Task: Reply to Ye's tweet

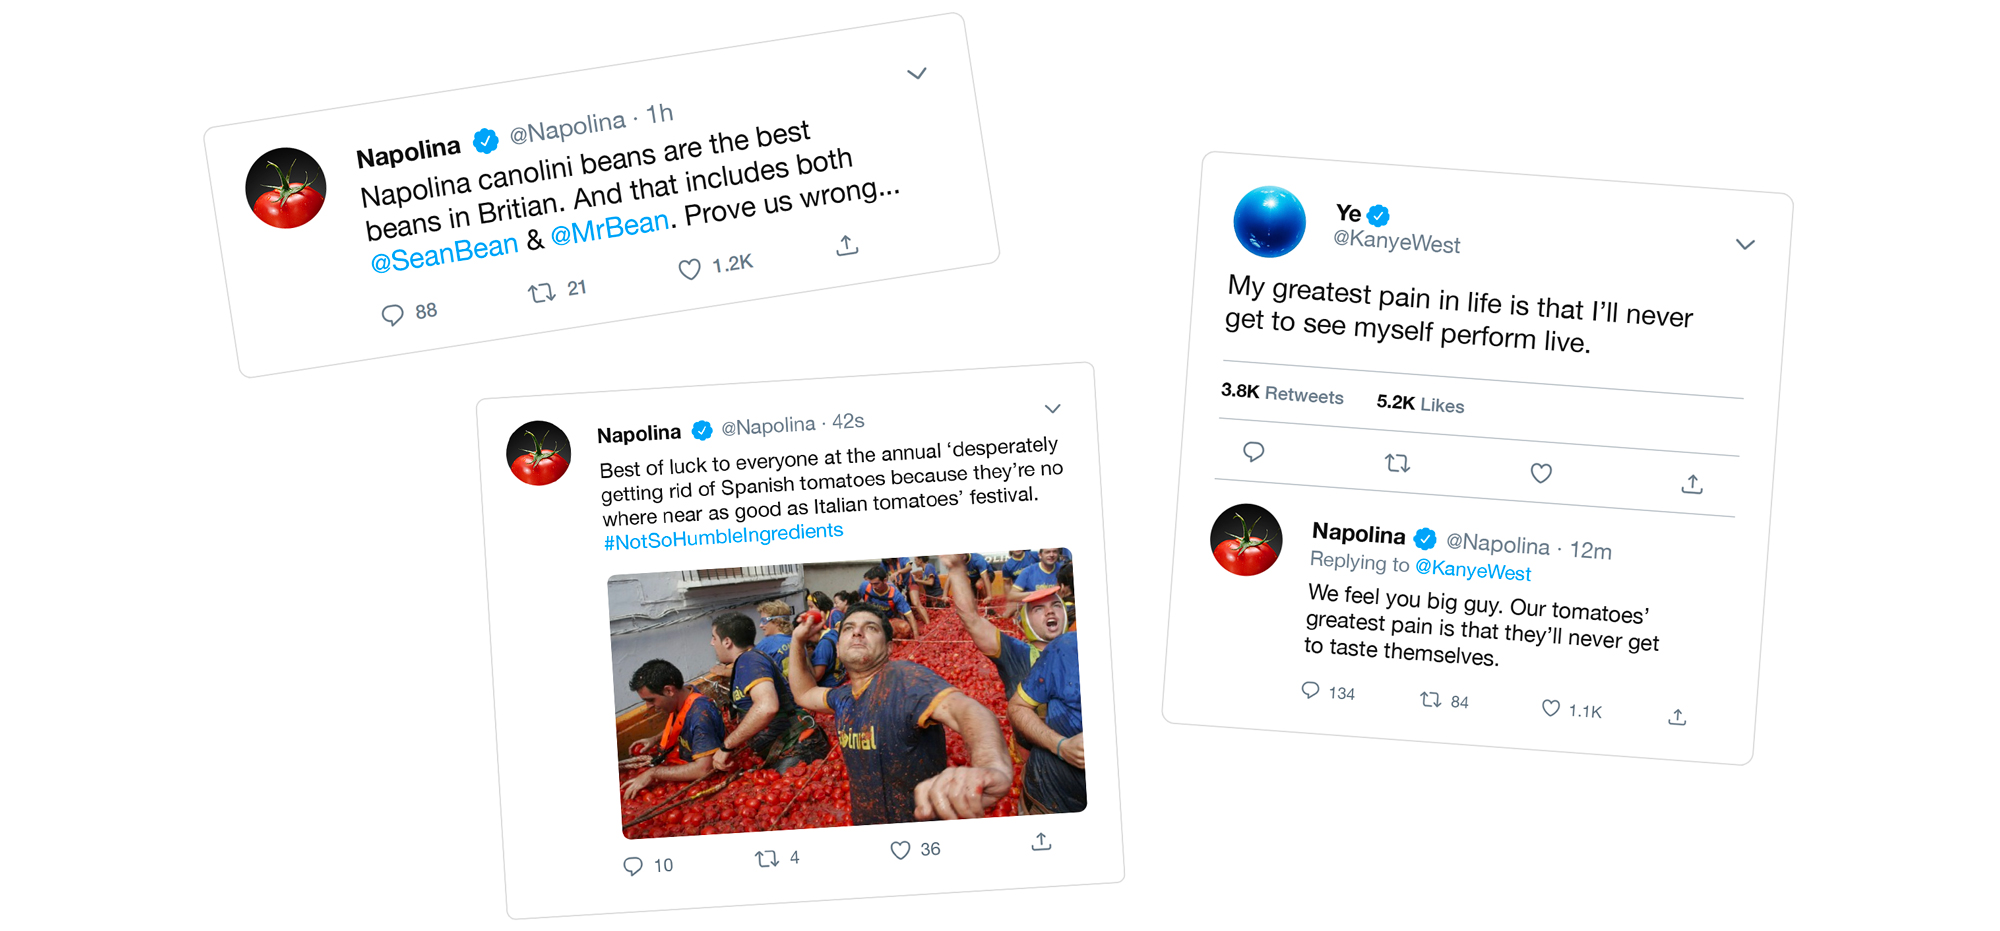Action: click(1253, 452)
